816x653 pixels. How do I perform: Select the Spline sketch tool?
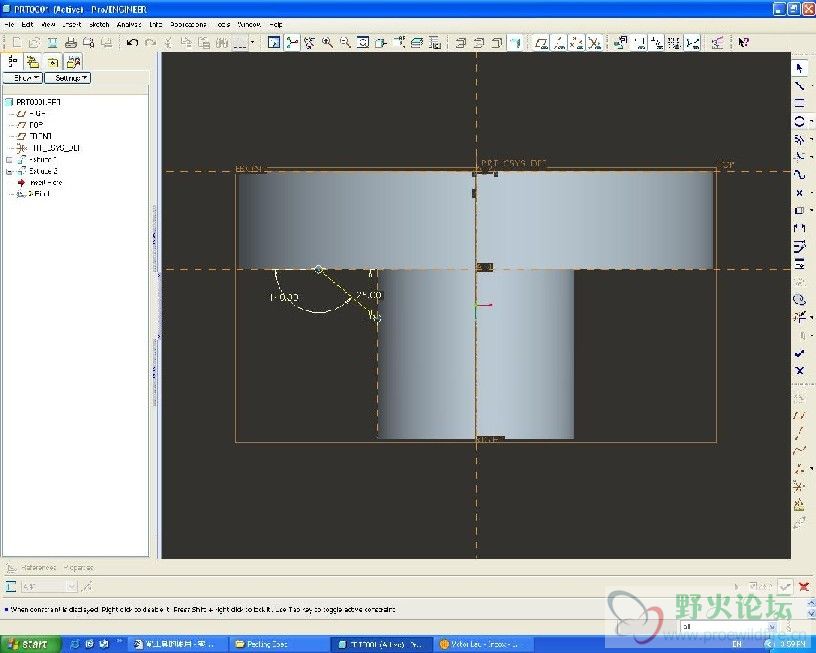point(799,175)
